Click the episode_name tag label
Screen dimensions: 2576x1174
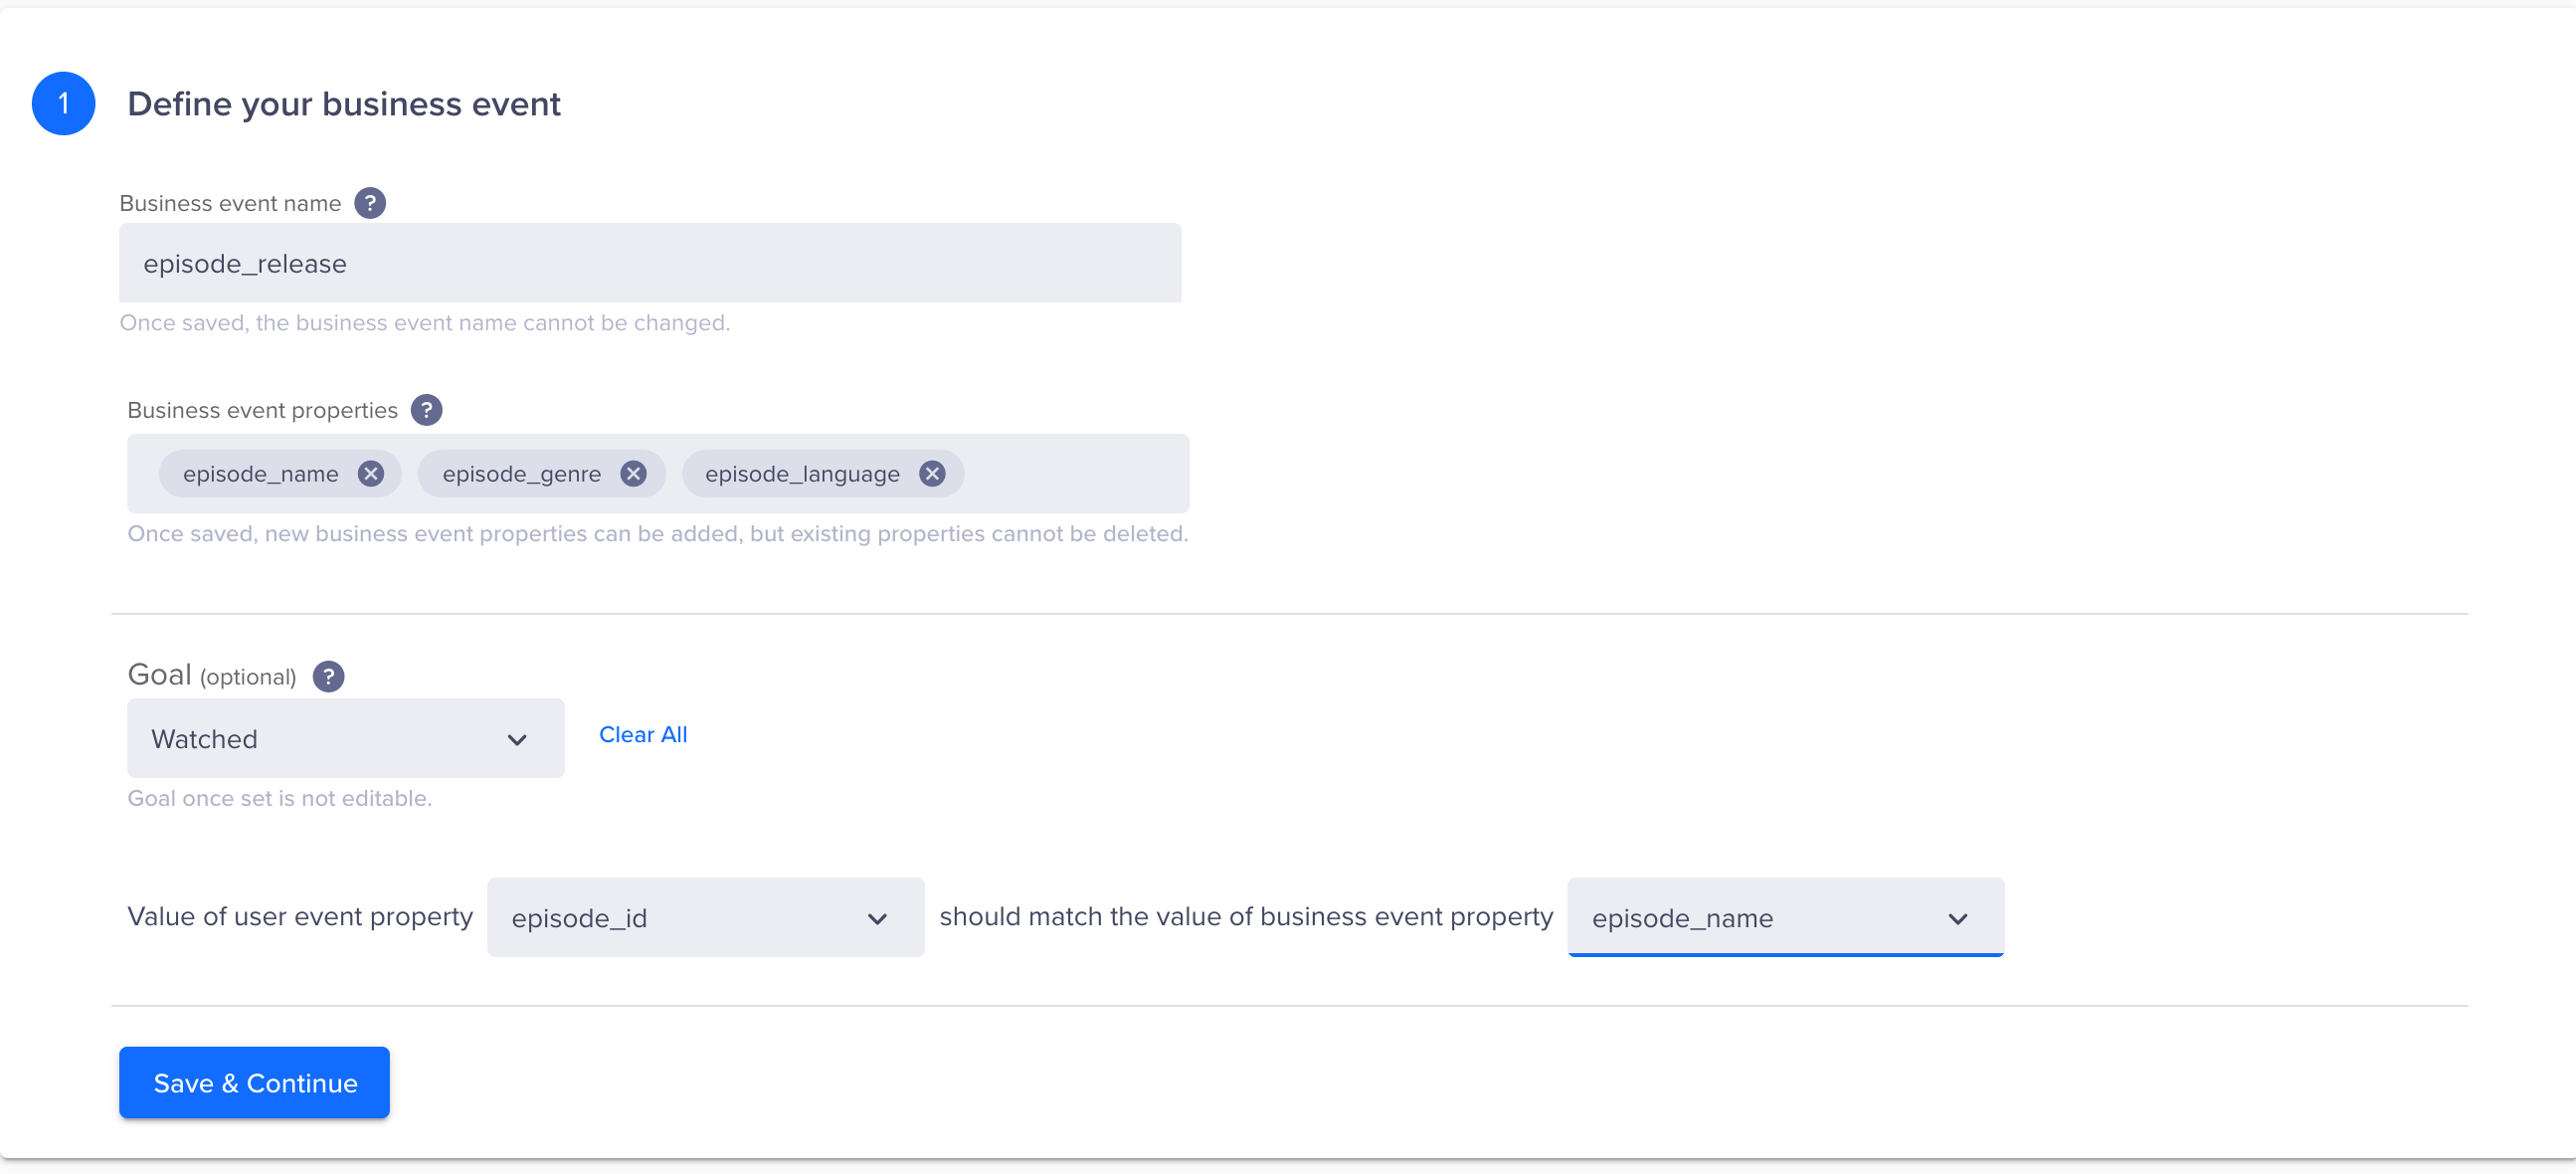tap(260, 474)
